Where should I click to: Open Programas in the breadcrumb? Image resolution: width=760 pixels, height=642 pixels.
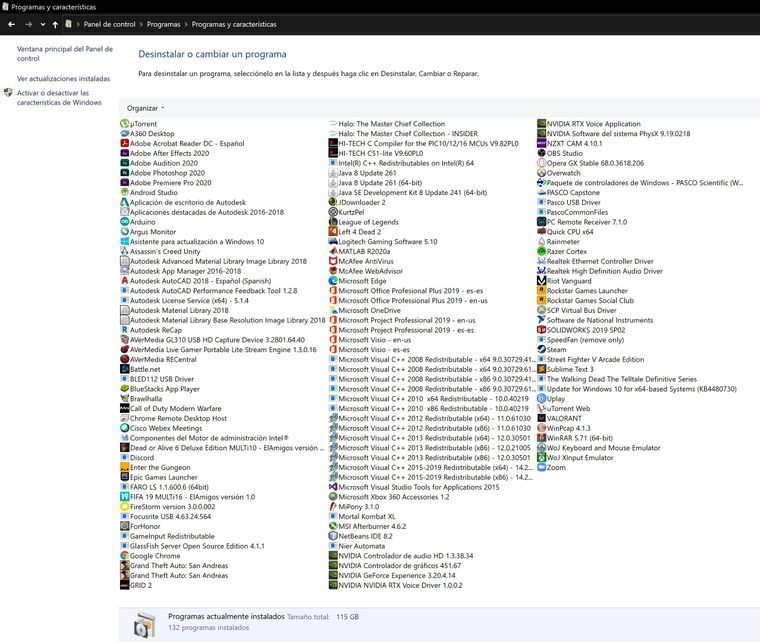163,24
